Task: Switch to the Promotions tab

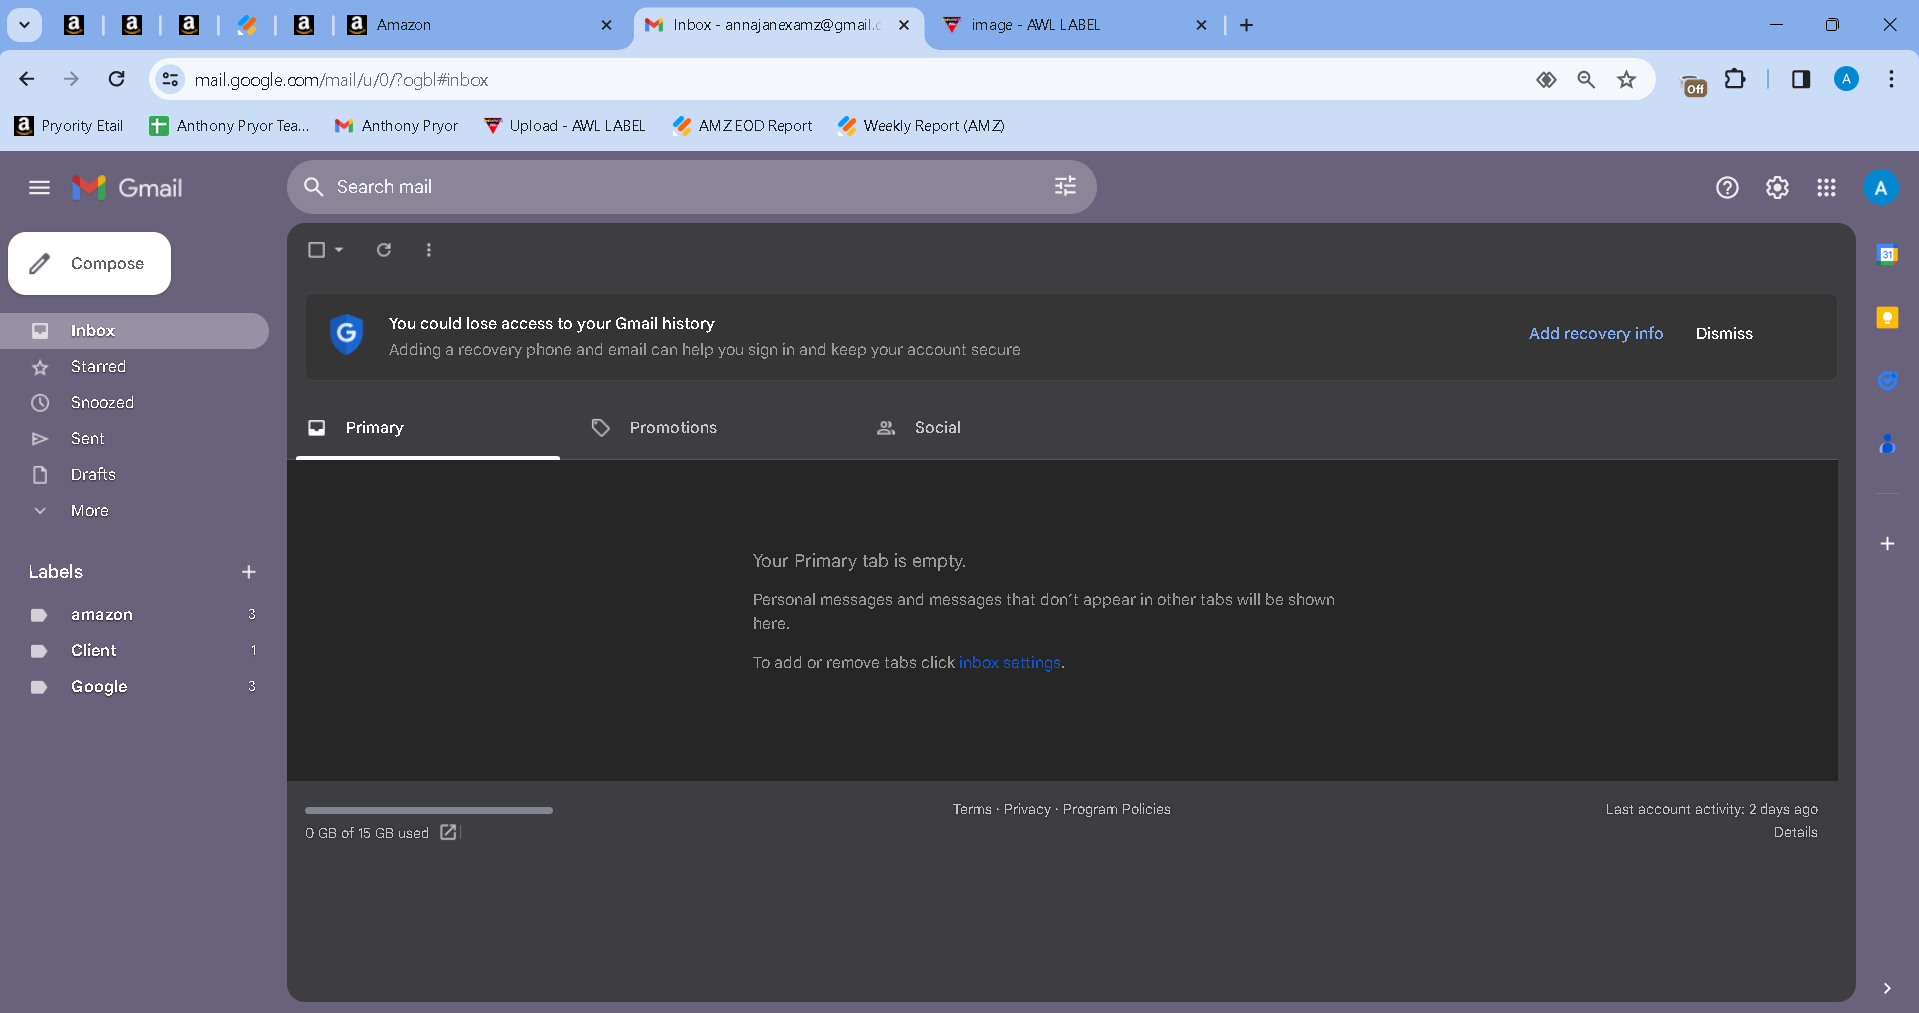Action: (x=712, y=427)
